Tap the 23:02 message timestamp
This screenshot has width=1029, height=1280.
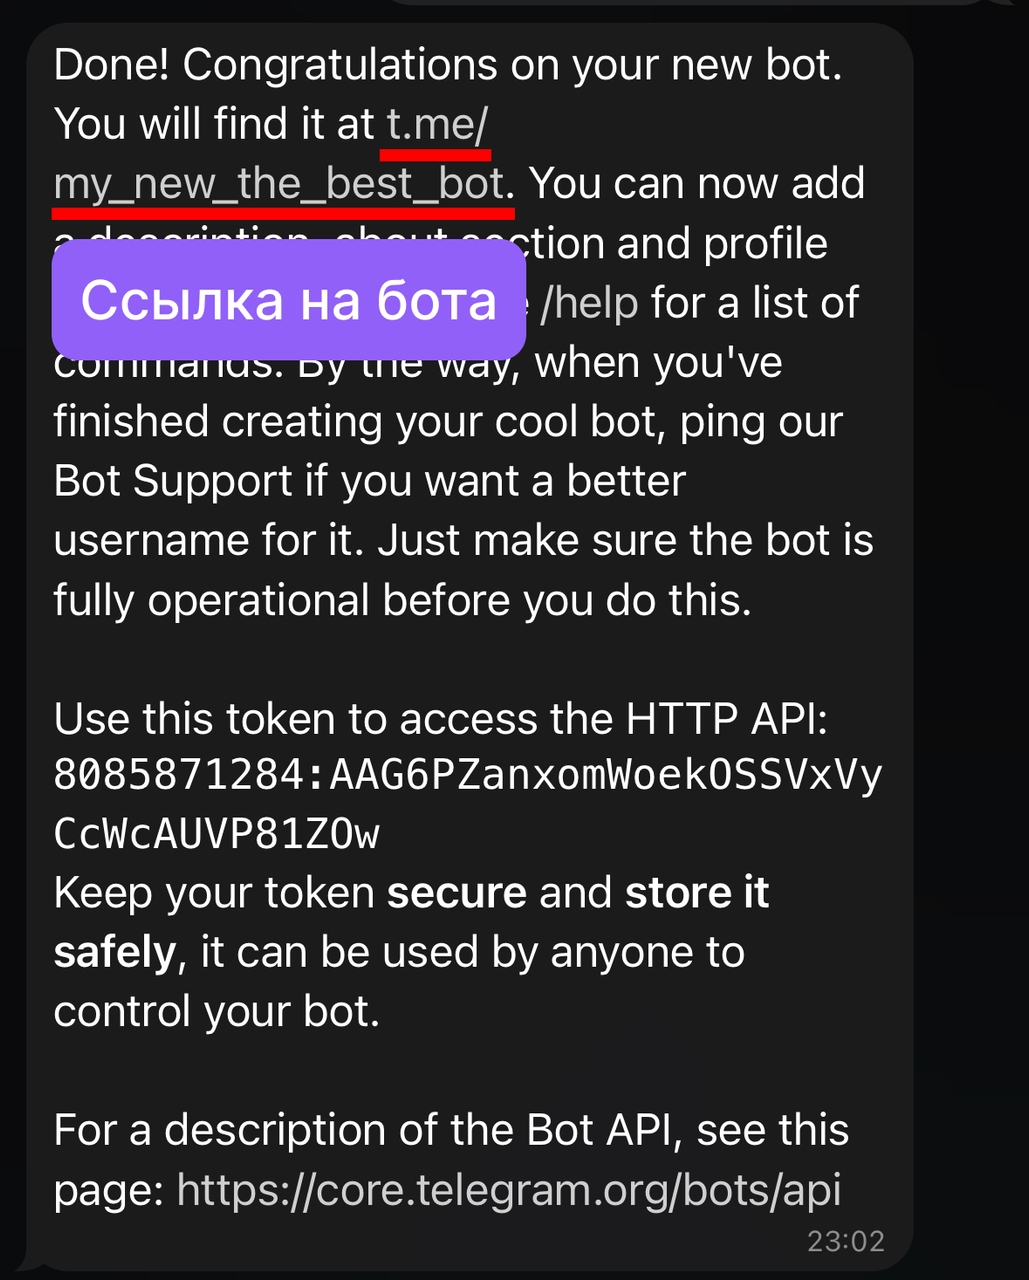point(846,1241)
